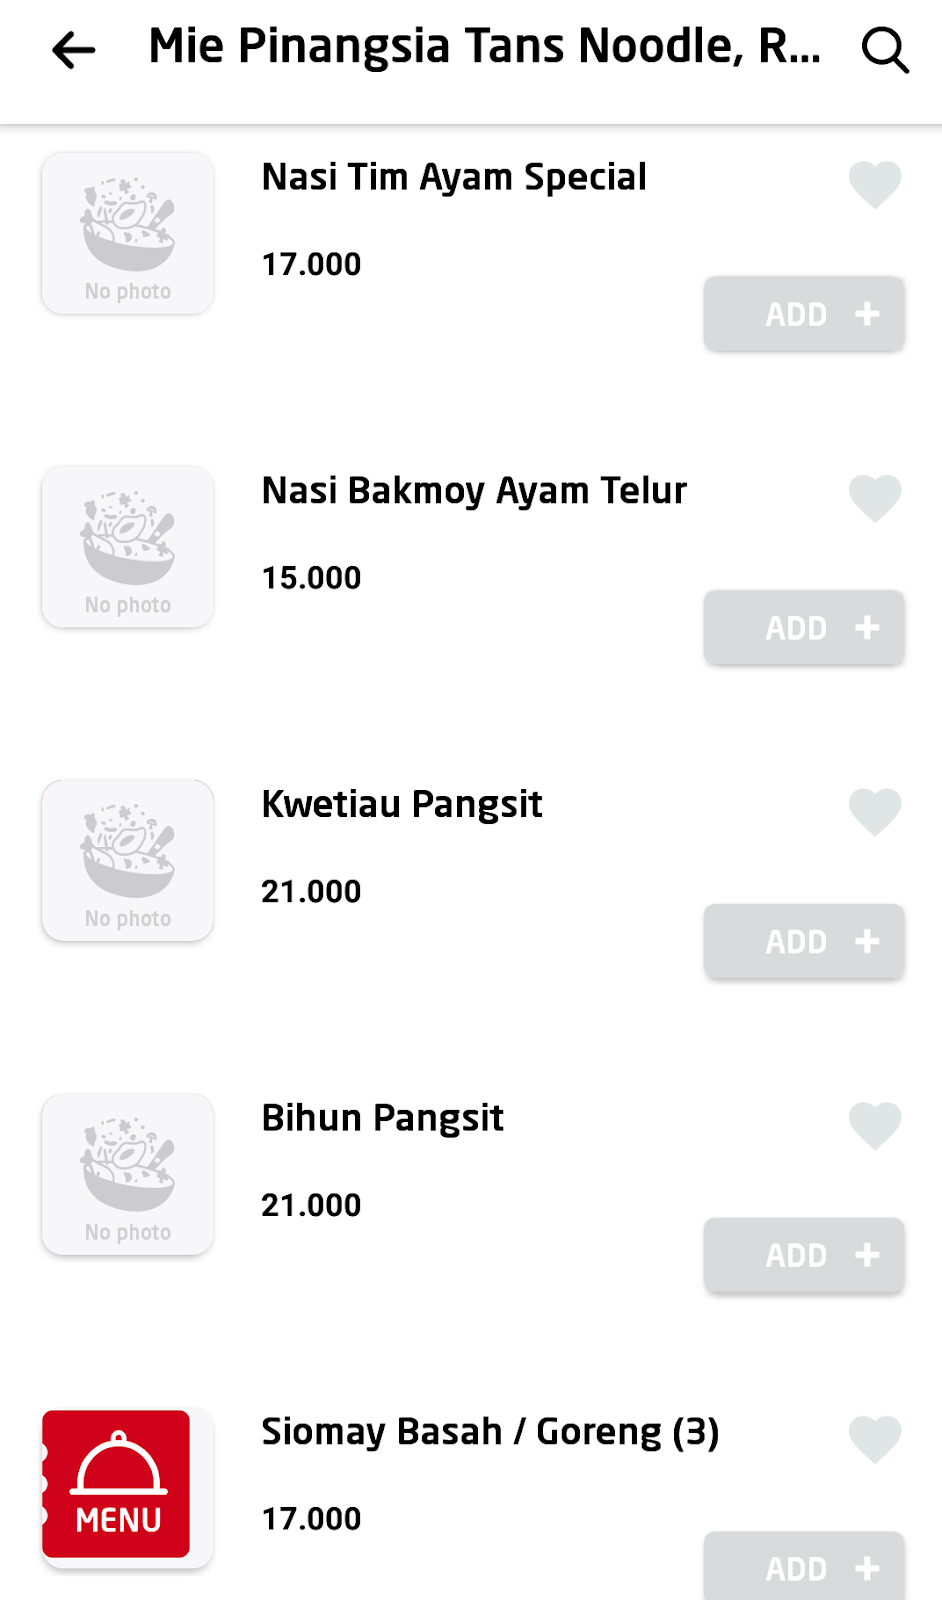Image resolution: width=942 pixels, height=1600 pixels.
Task: Favorite Nasi Bakmoy Ayam Telur heart
Action: pos(875,498)
